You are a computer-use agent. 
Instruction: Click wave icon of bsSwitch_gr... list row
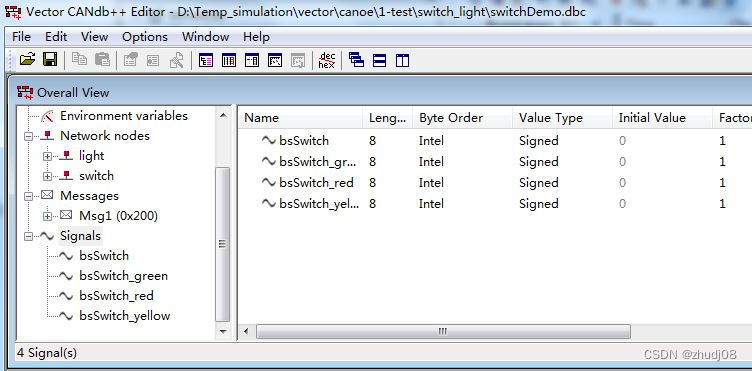[269, 161]
